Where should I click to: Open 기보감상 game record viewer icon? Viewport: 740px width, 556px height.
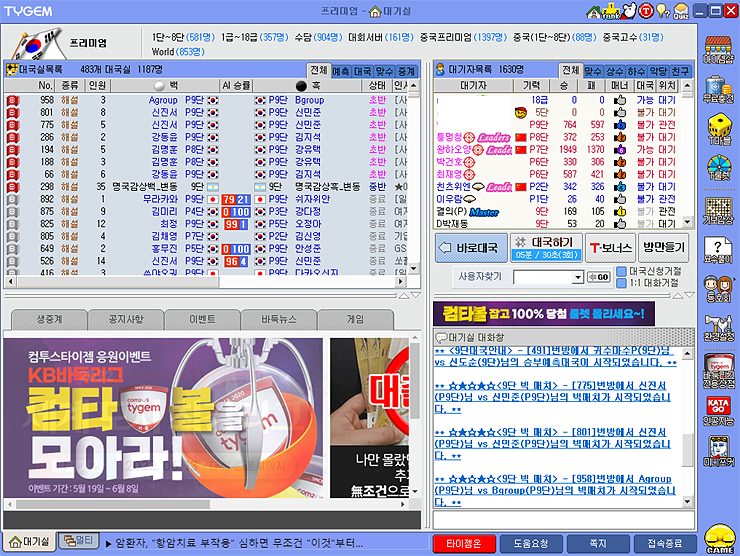[718, 211]
